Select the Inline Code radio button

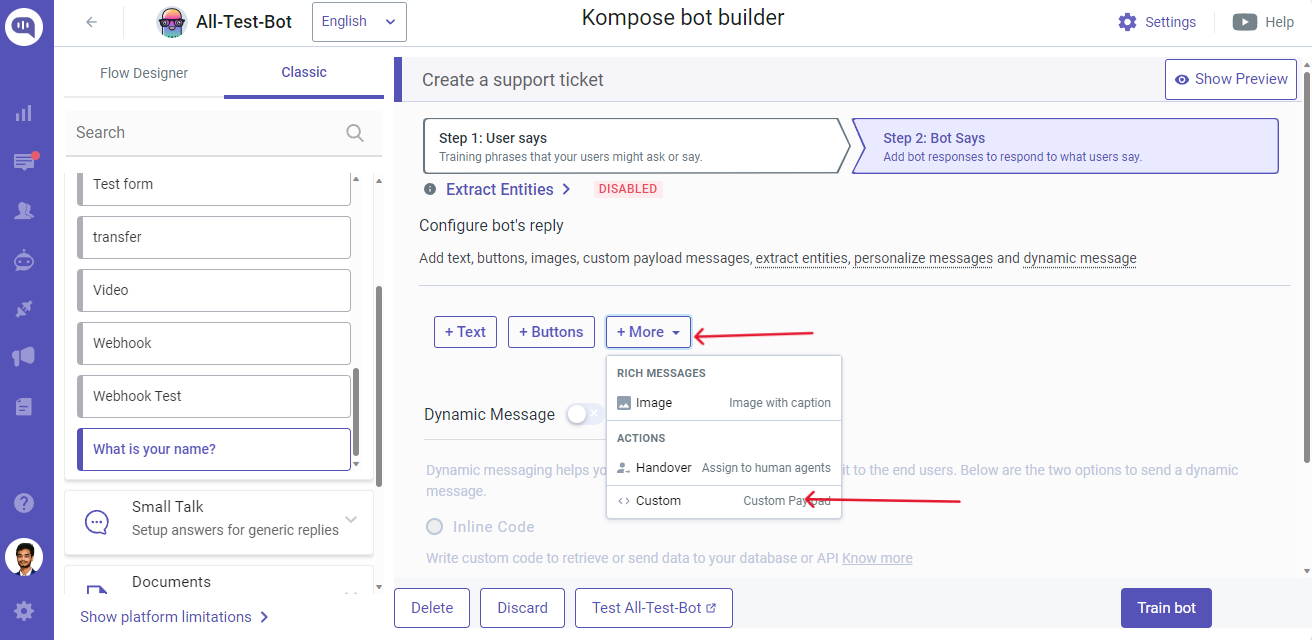[435, 527]
